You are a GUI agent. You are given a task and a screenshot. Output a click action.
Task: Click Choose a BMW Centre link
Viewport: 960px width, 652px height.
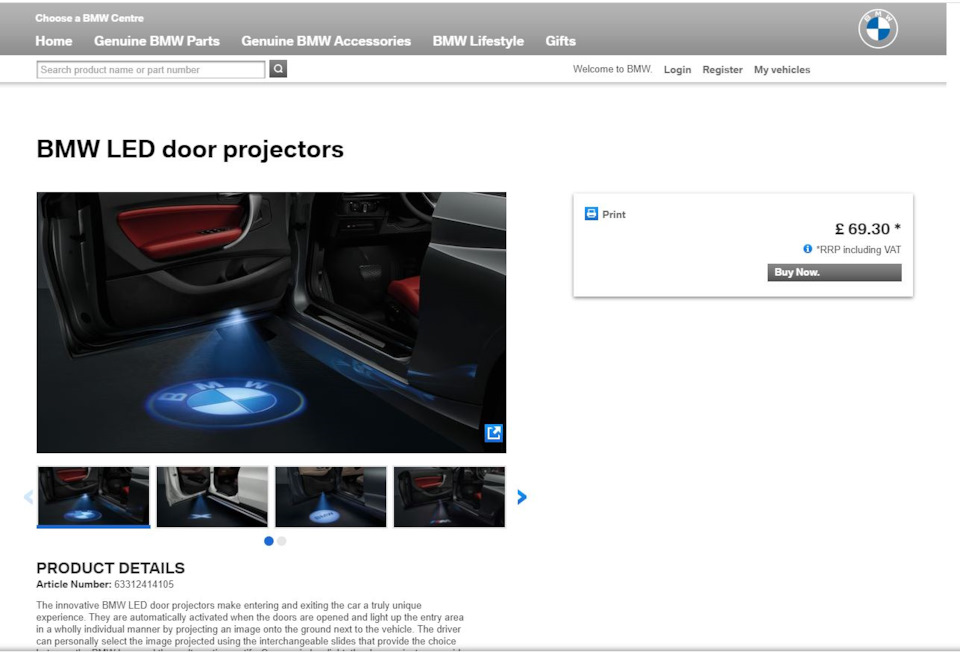pos(89,18)
